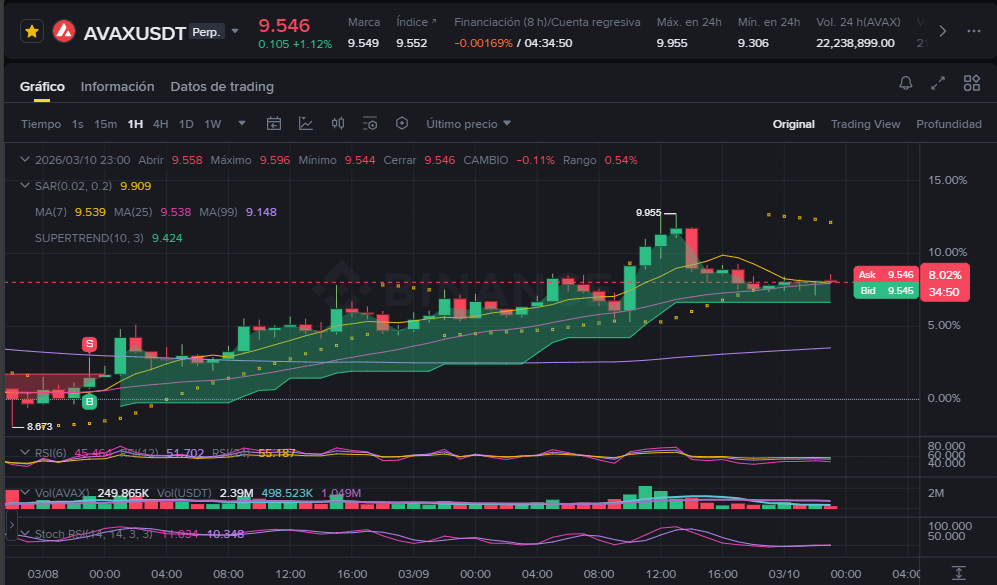Collapse the candle OHLC info row chevron
997x585 pixels.
(x=25, y=160)
